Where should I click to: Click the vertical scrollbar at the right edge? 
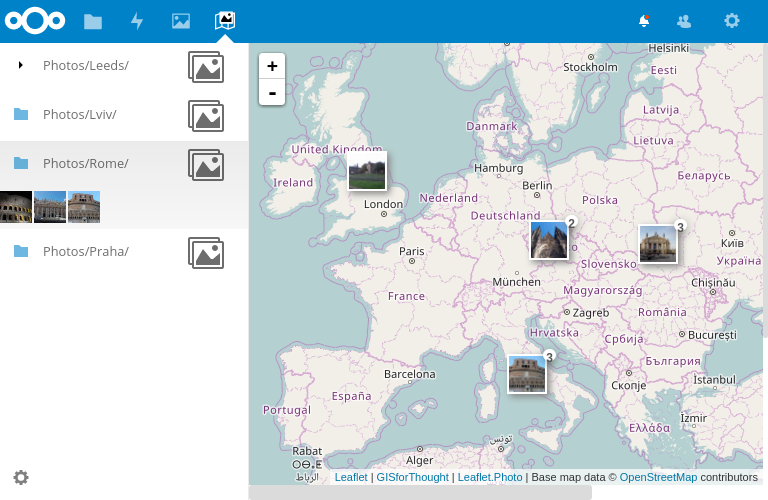click(765, 190)
